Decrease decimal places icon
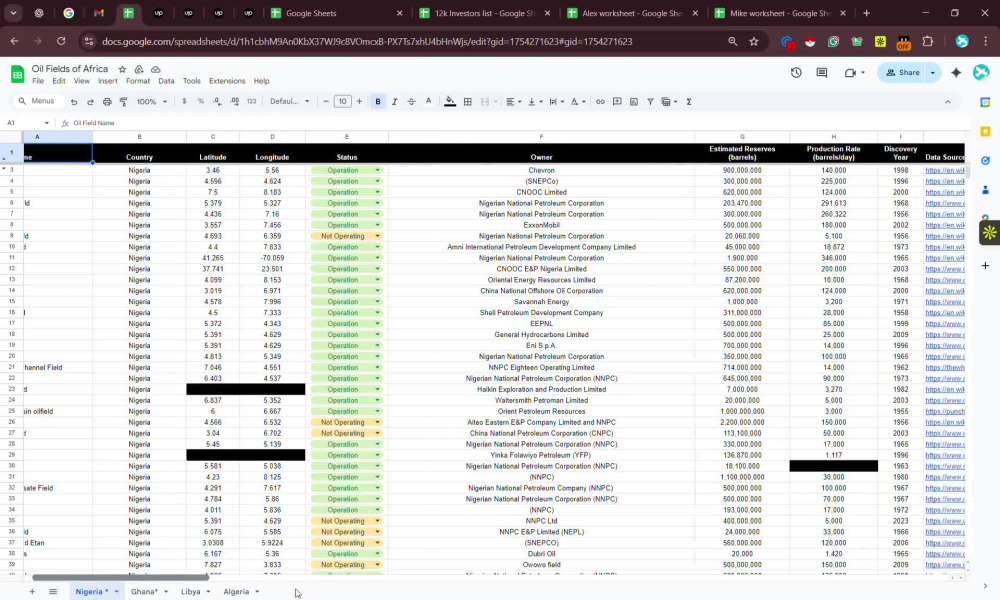The image size is (1000, 600). click(x=217, y=101)
